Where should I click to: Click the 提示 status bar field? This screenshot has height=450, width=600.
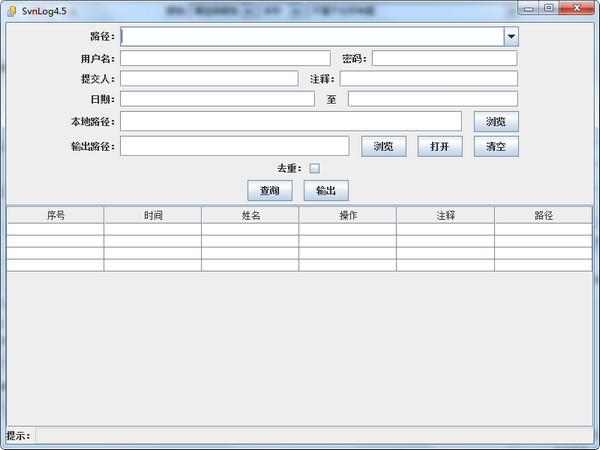coord(314,436)
